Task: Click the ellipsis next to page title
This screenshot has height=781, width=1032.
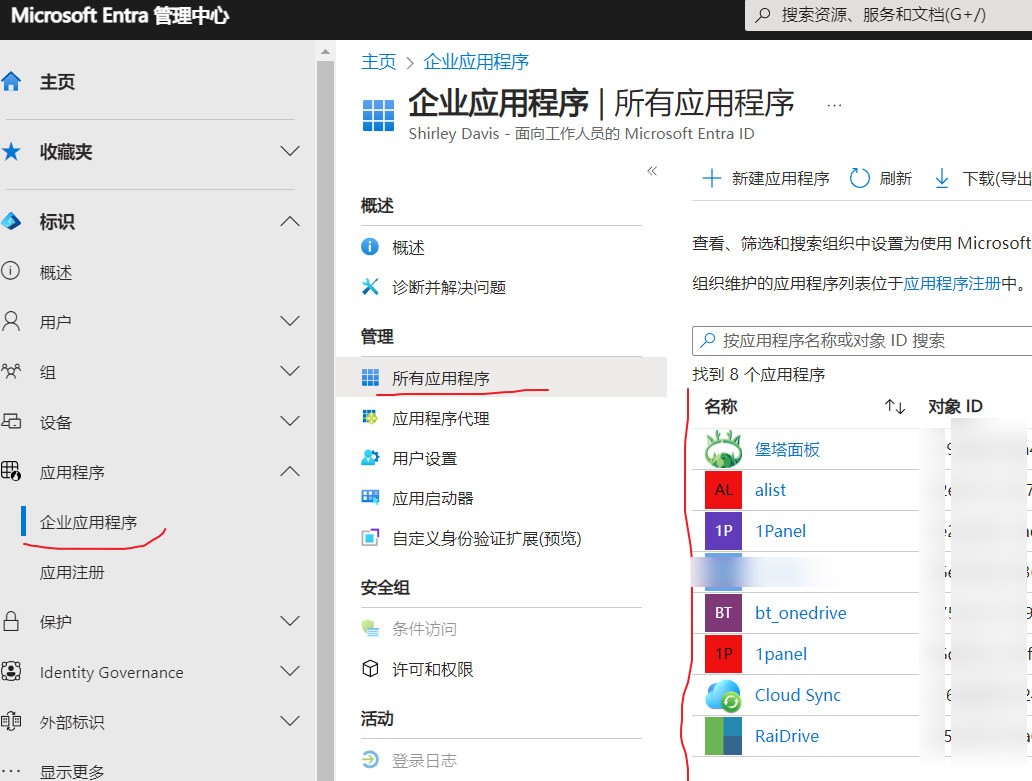Action: (x=834, y=105)
